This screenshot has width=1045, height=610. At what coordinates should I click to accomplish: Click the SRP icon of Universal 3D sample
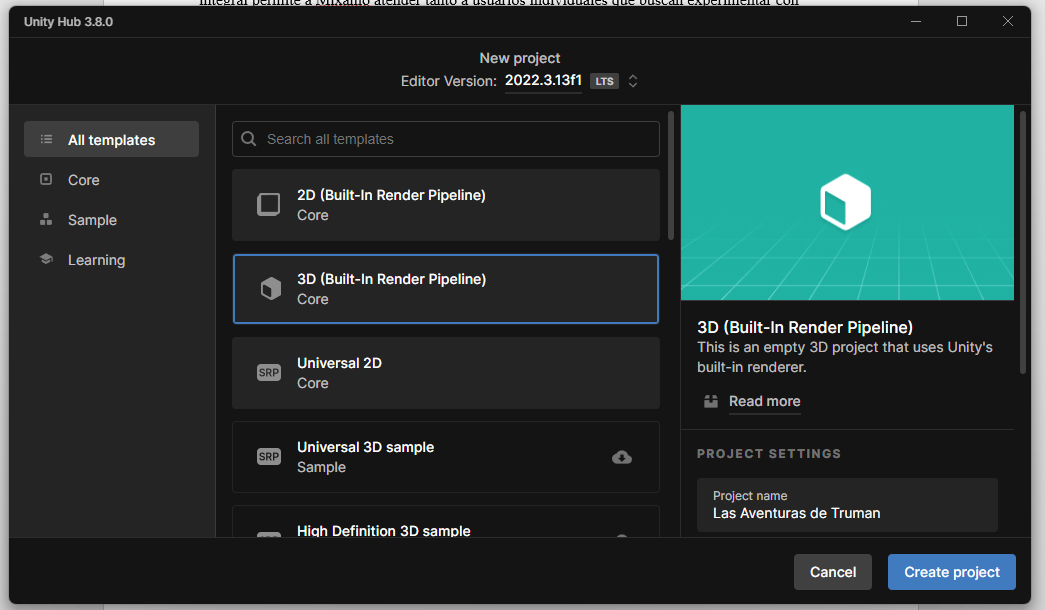[269, 457]
